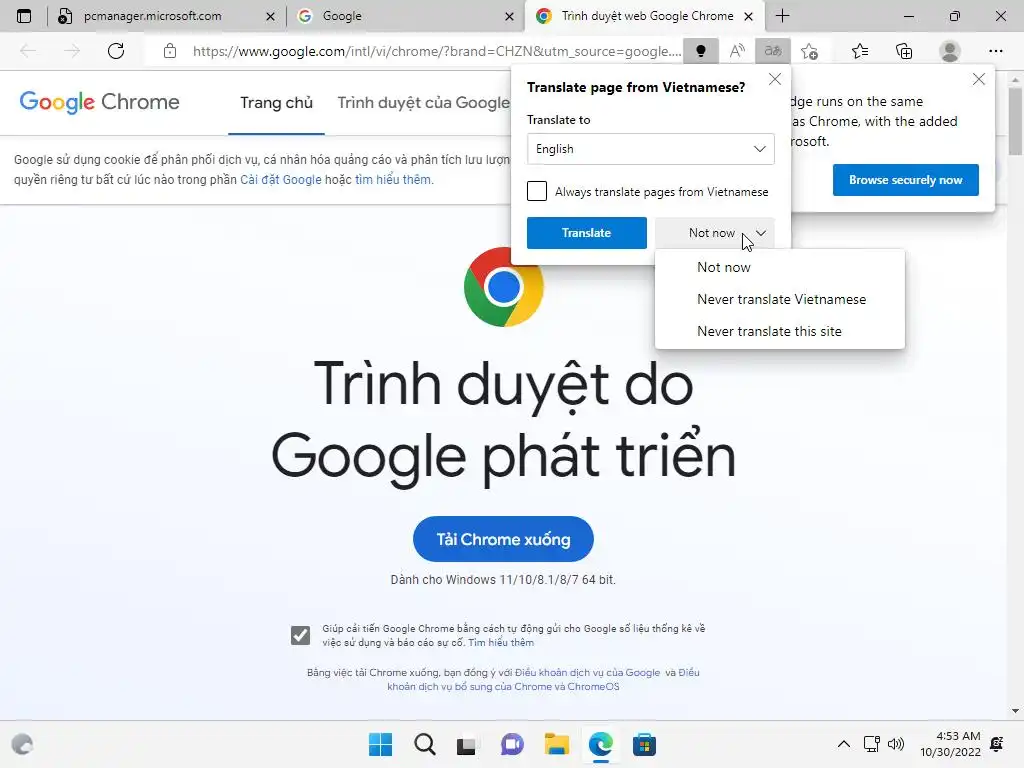Add this page to favorites star icon
This screenshot has width=1024, height=768.
[x=809, y=51]
